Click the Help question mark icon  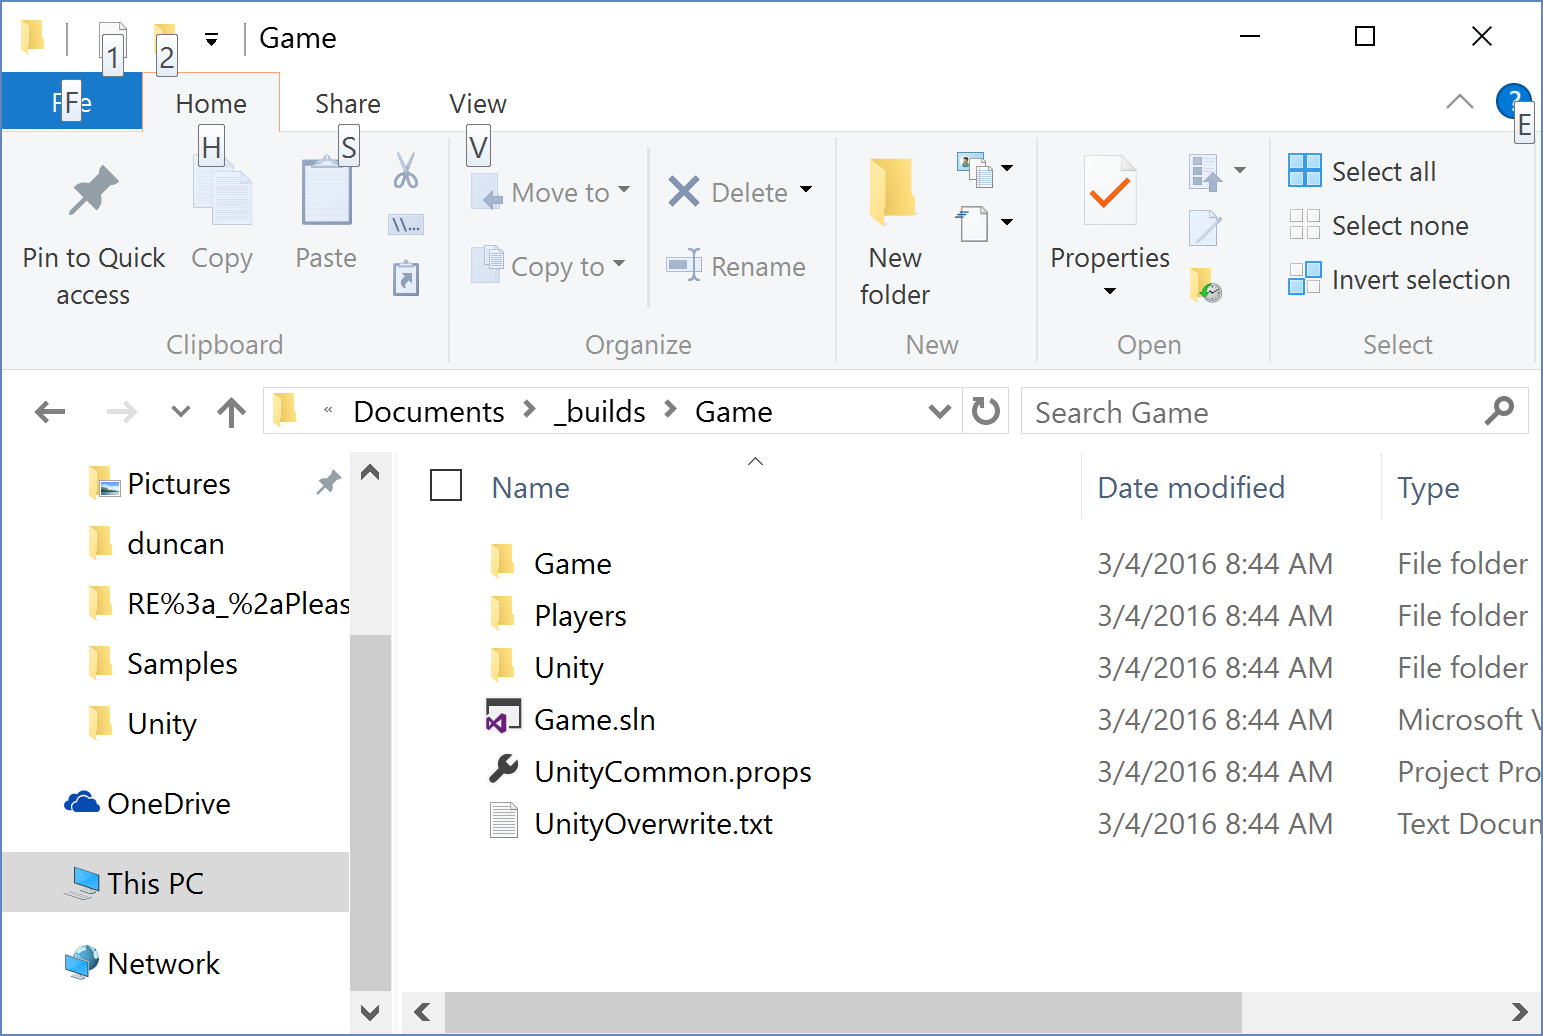pos(1514,101)
